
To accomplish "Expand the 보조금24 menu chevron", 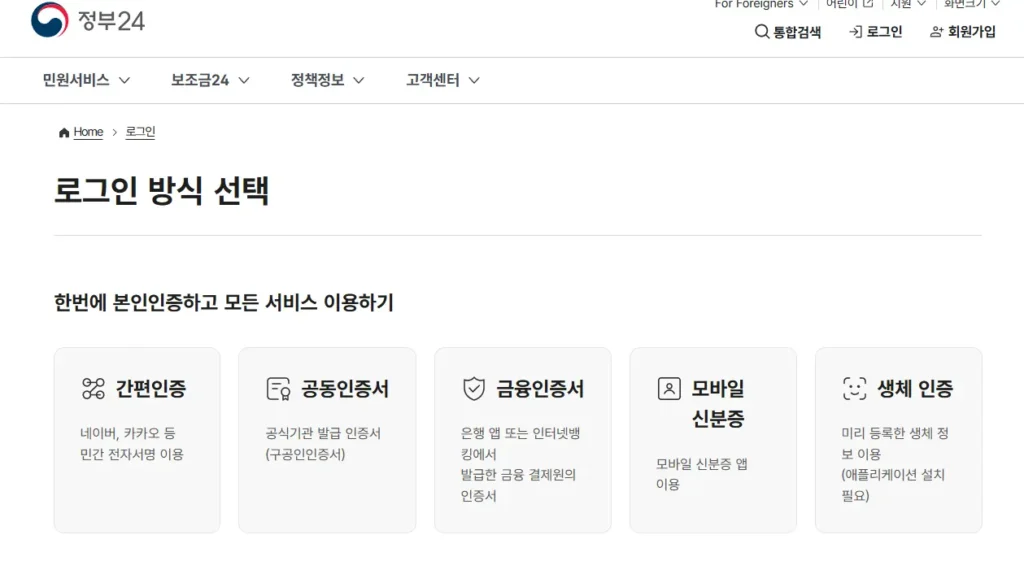I will pyautogui.click(x=244, y=80).
